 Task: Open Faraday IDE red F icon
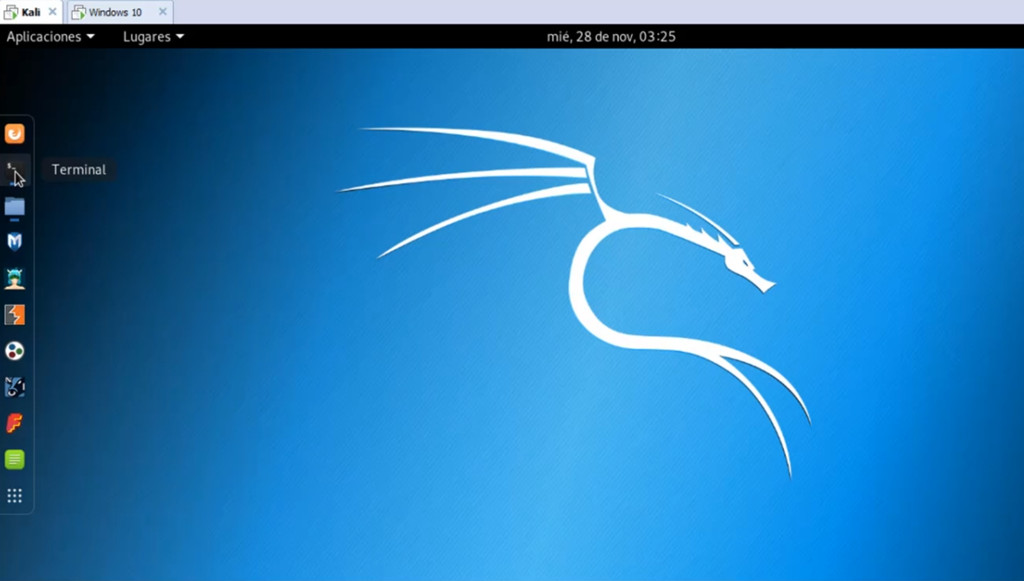tap(14, 423)
